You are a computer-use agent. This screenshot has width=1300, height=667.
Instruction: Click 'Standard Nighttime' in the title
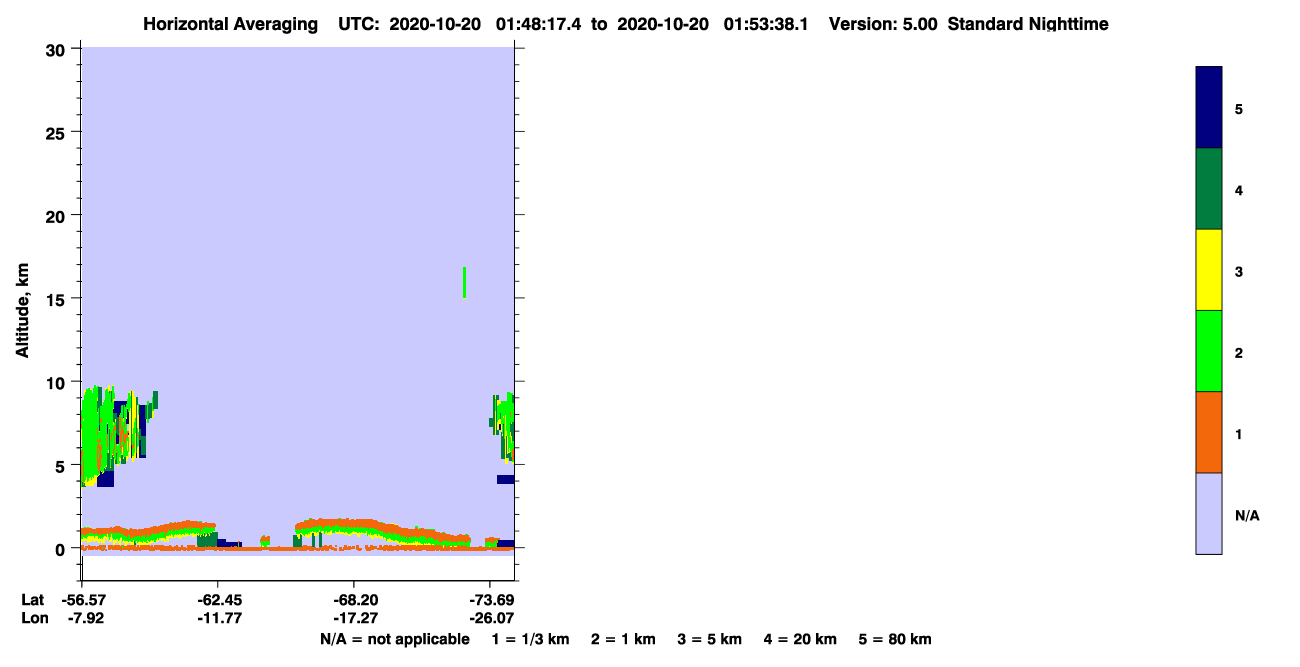pyautogui.click(x=1028, y=24)
